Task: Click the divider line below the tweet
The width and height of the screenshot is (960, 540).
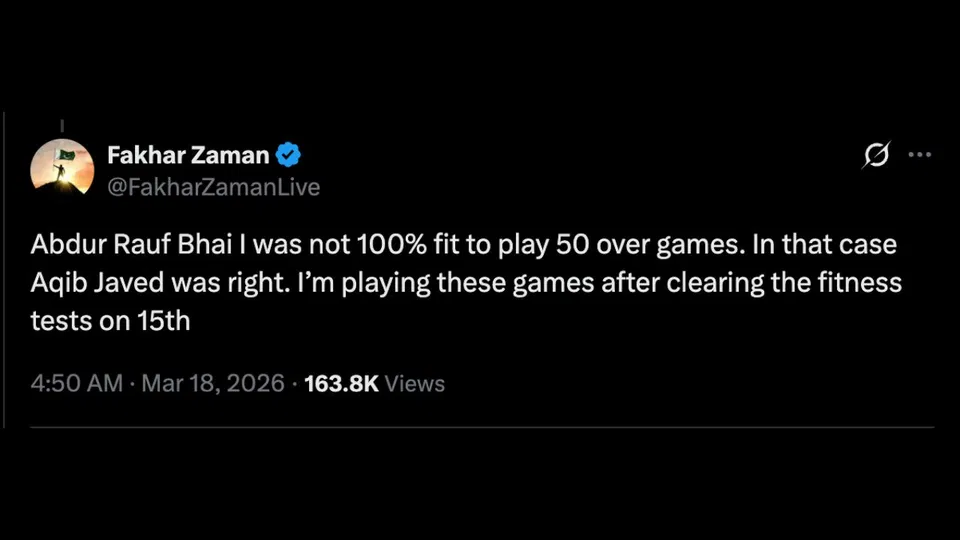Action: coord(480,428)
